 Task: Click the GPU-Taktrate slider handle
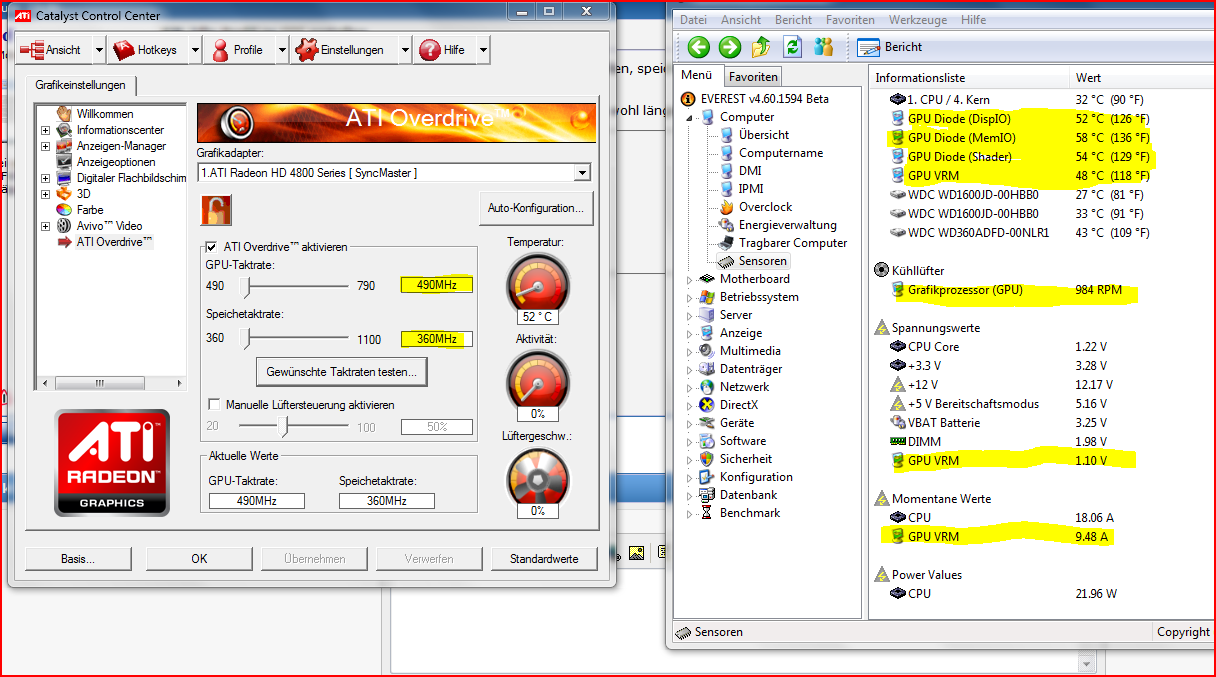pyautogui.click(x=247, y=286)
